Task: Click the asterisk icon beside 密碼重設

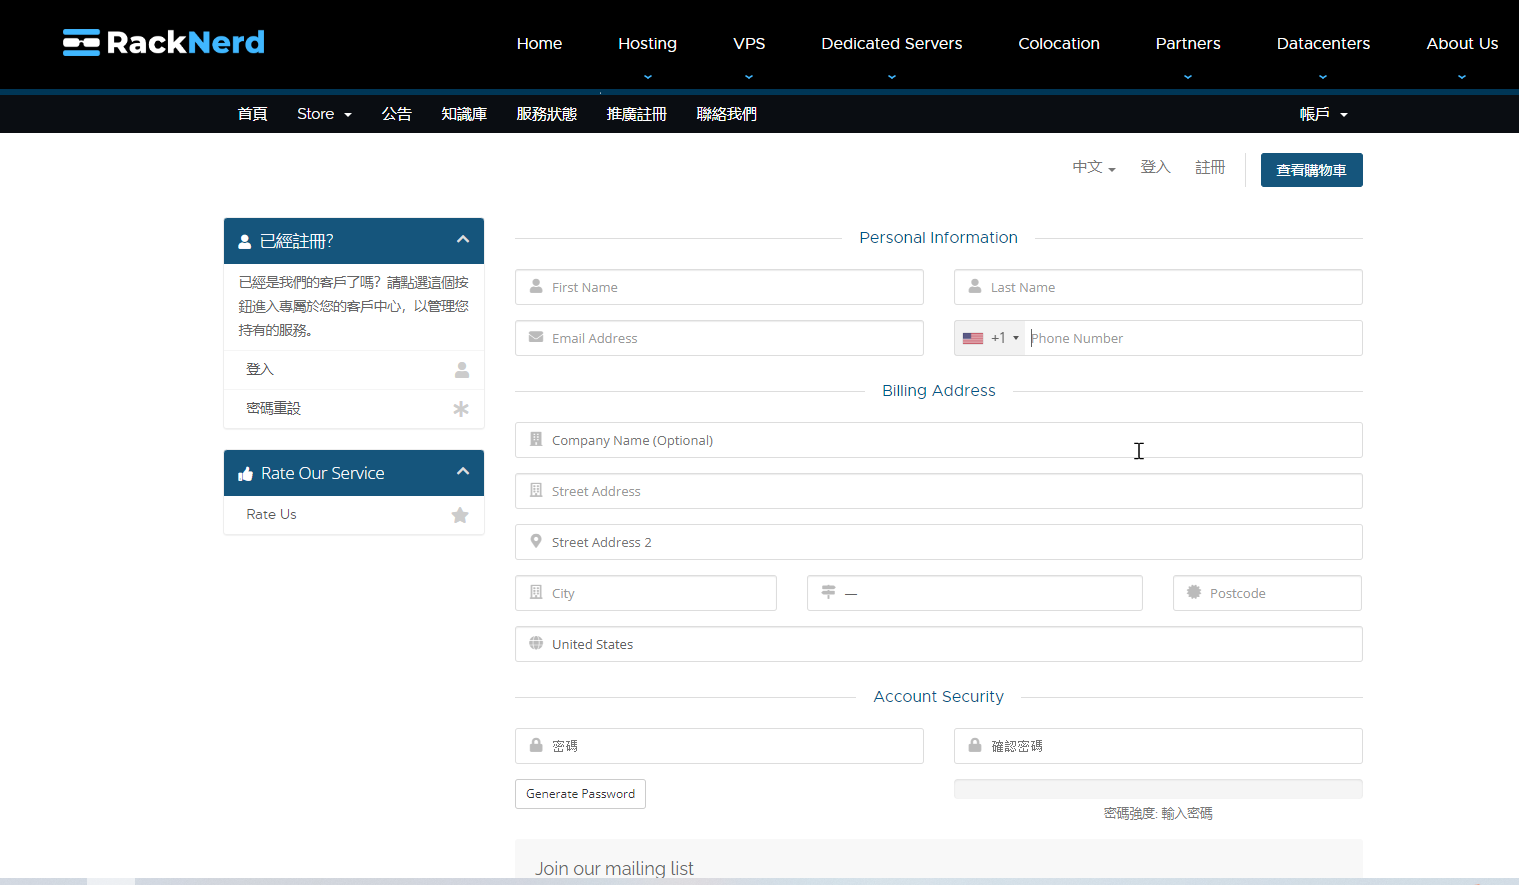Action: [461, 409]
